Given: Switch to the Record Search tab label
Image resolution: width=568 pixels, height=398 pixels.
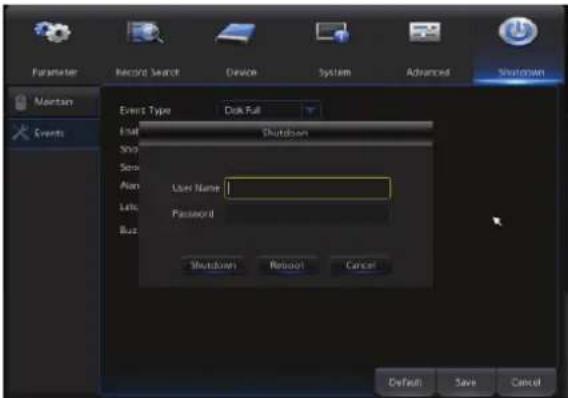Looking at the screenshot, I should [147, 72].
